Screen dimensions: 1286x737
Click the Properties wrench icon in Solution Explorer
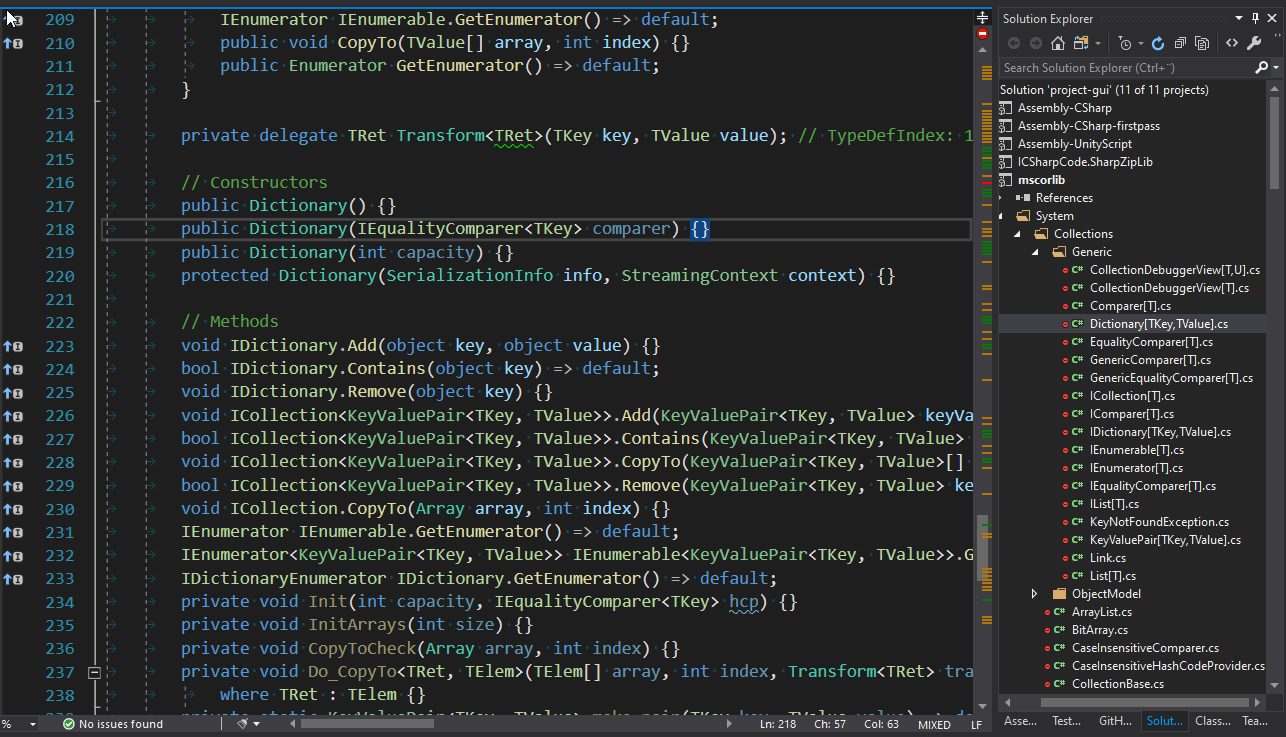coord(1253,41)
